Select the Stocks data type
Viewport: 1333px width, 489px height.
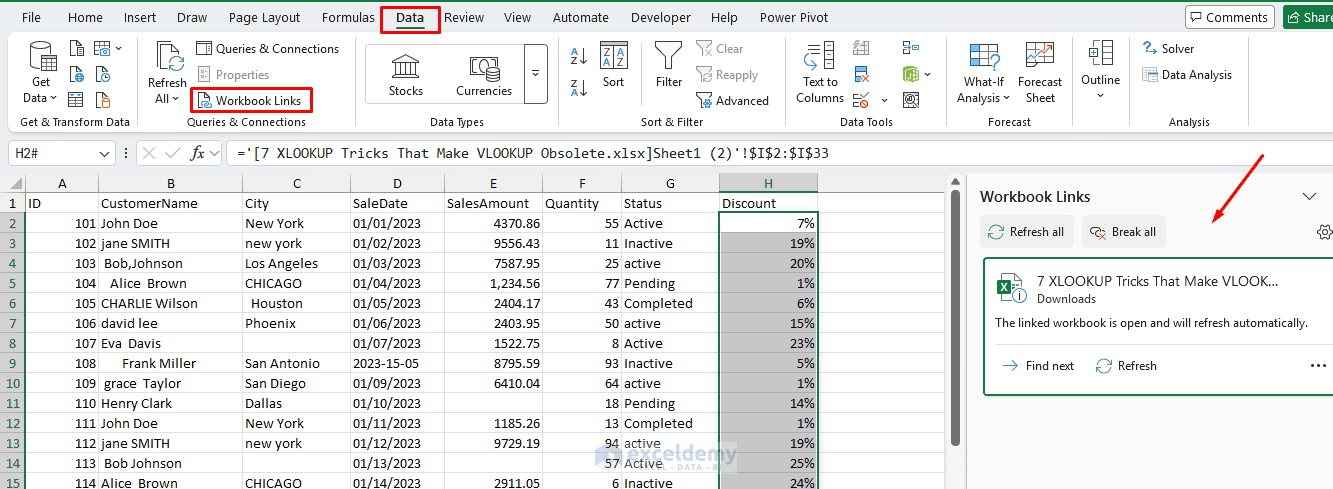click(x=406, y=74)
